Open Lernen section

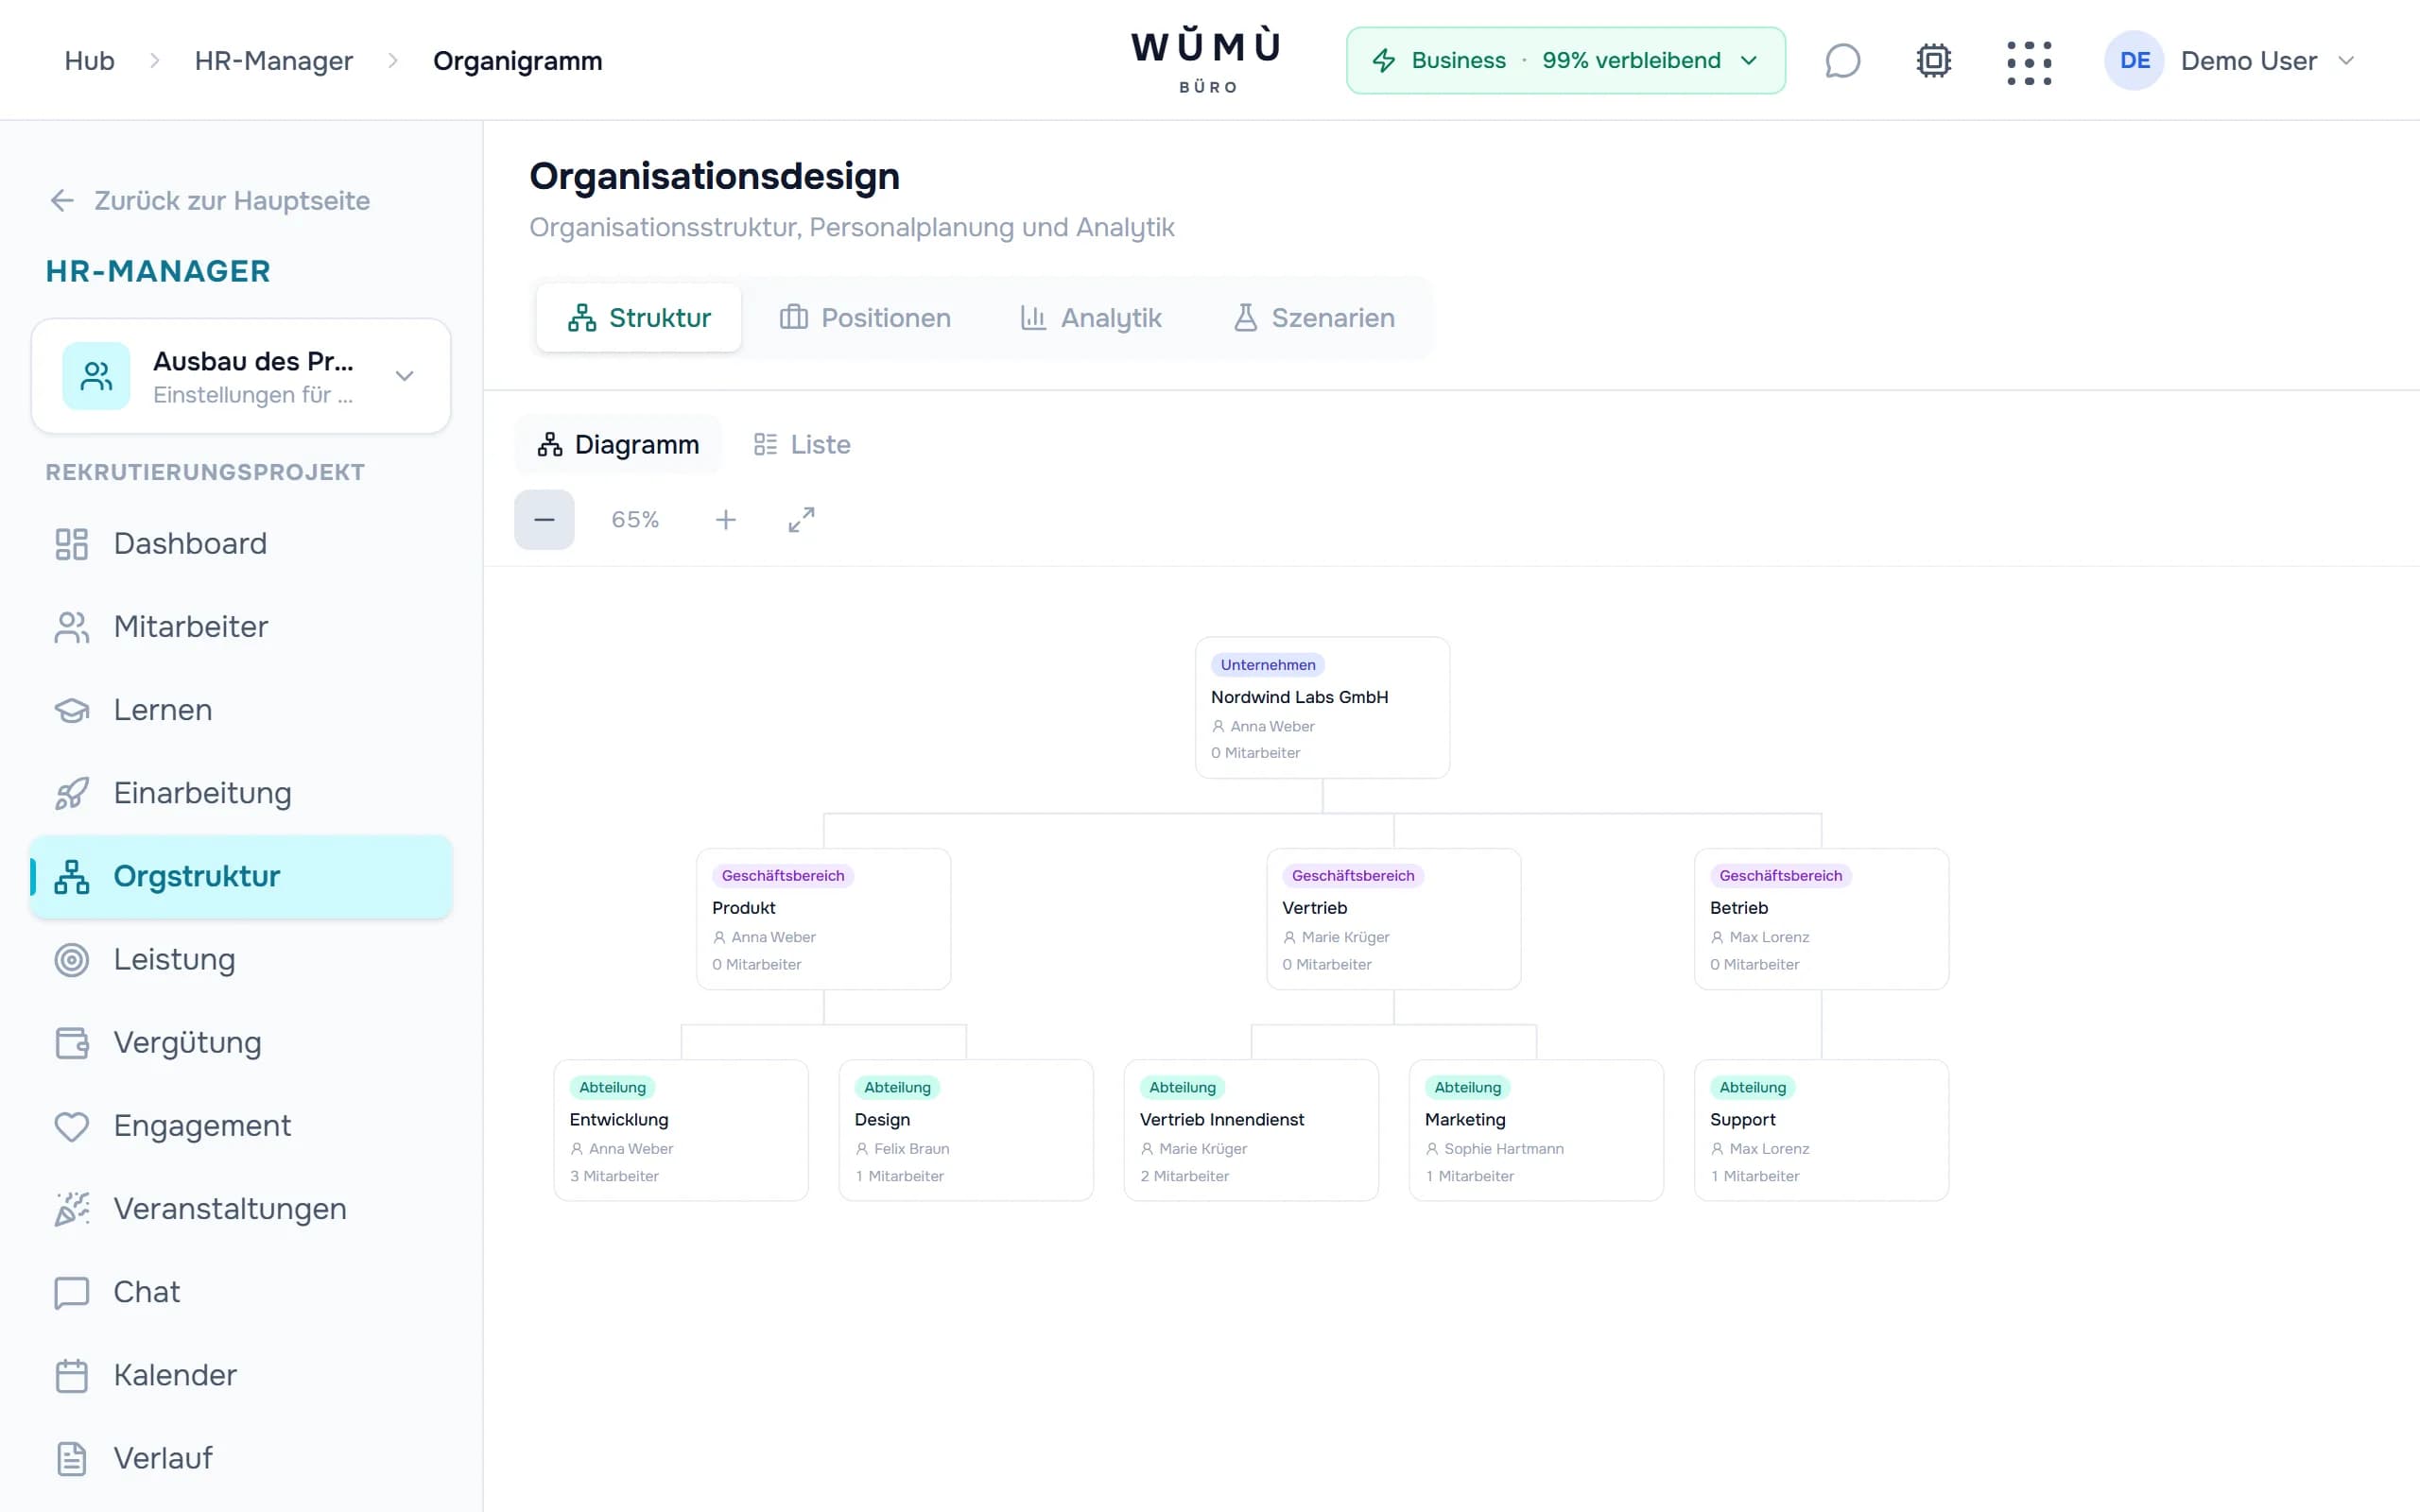click(x=241, y=710)
